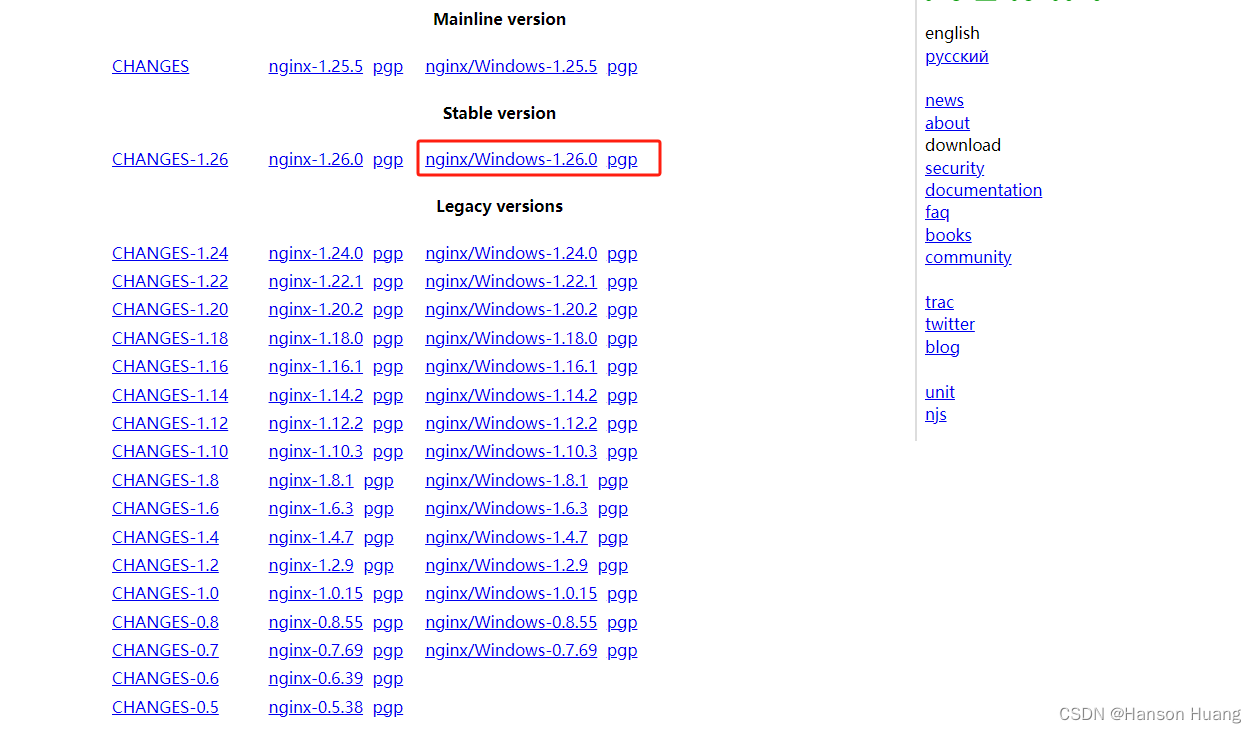Image resolution: width=1256 pixels, height=733 pixels.
Task: Open CHANGES-0.8 link
Action: coord(165,622)
